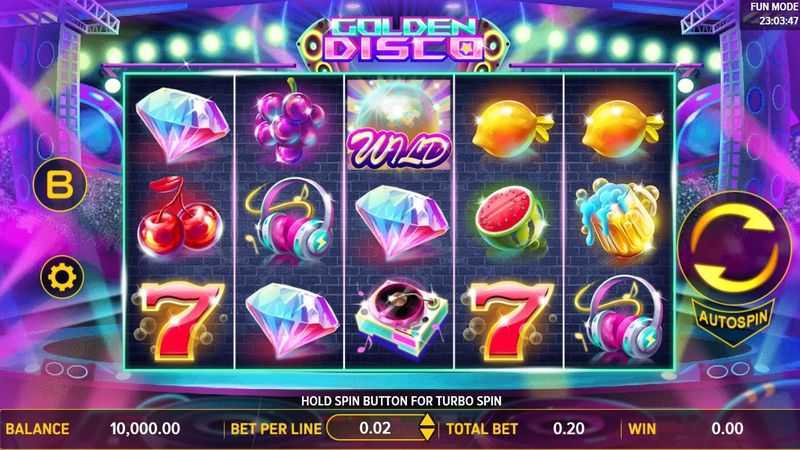The width and height of the screenshot is (800, 450).
Task: Click the cherries symbol on reel one
Action: tap(180, 216)
